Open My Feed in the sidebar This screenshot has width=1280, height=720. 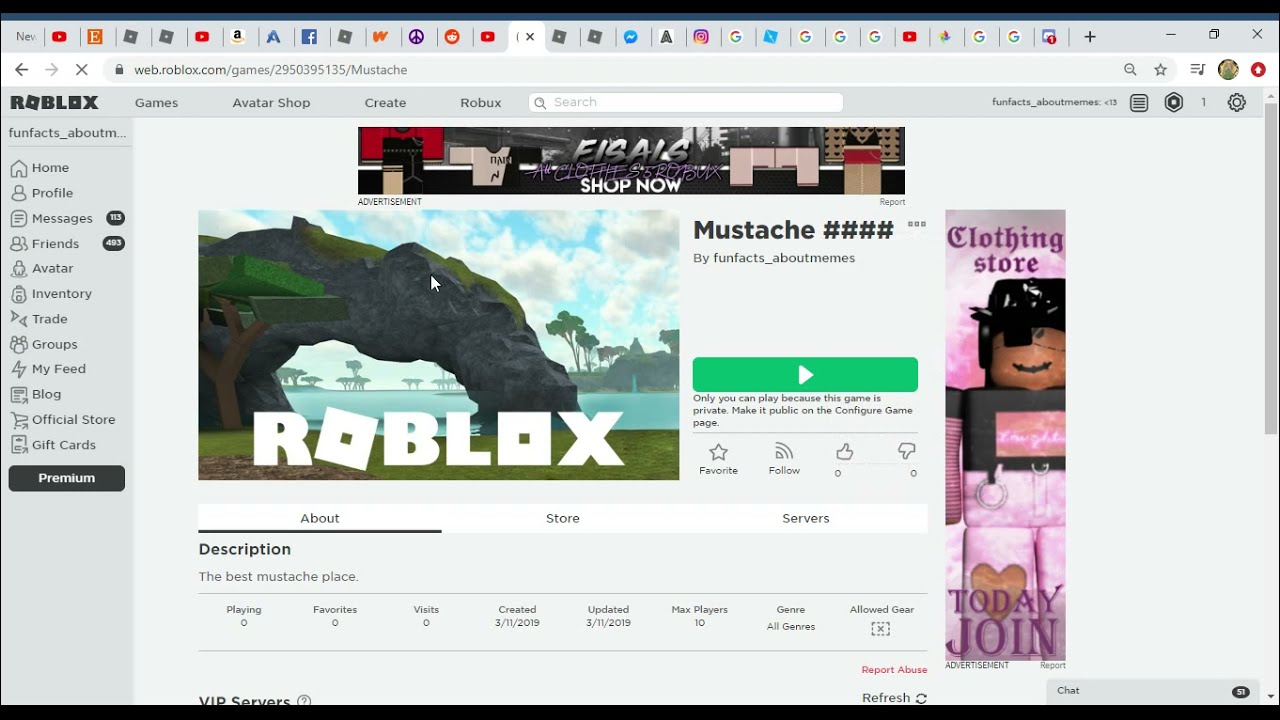(x=48, y=369)
